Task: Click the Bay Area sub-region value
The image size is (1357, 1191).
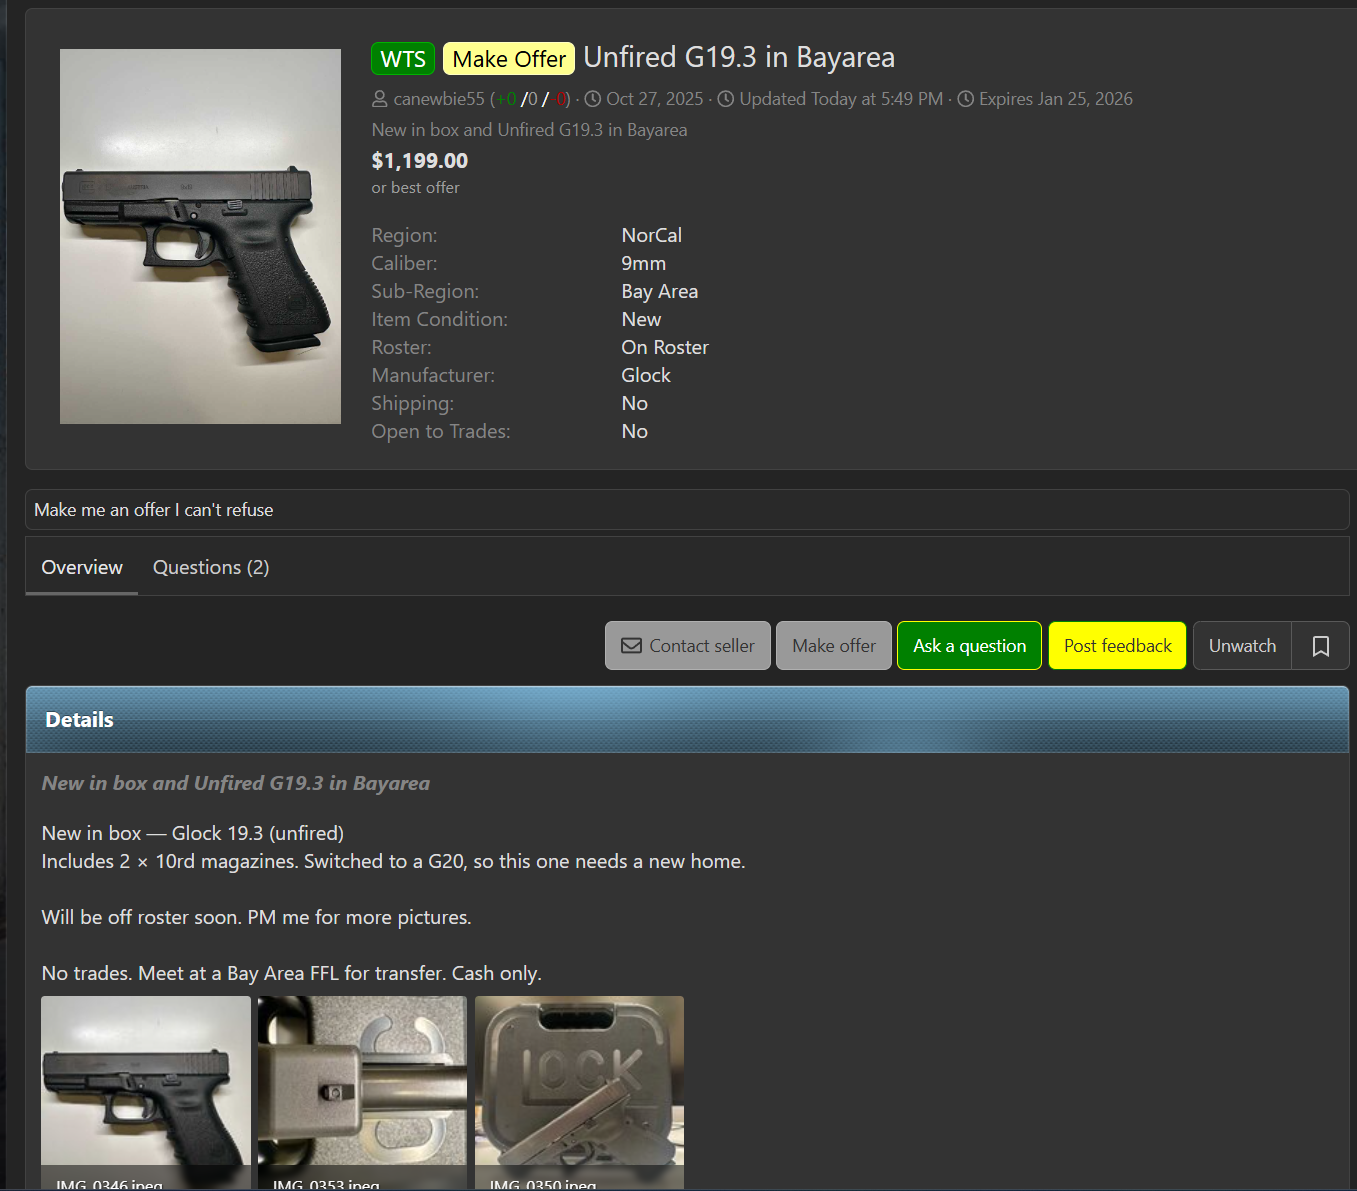Action: click(x=660, y=291)
